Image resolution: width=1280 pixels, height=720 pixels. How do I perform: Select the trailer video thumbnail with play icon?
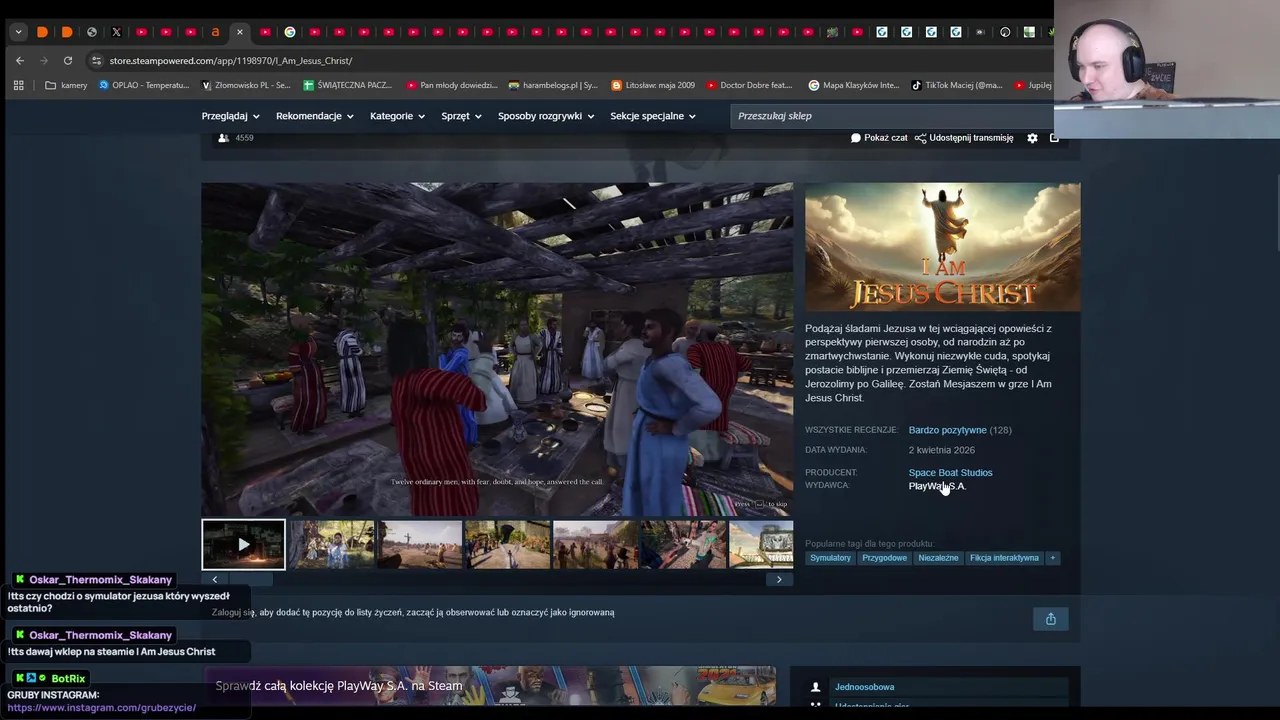coord(243,545)
